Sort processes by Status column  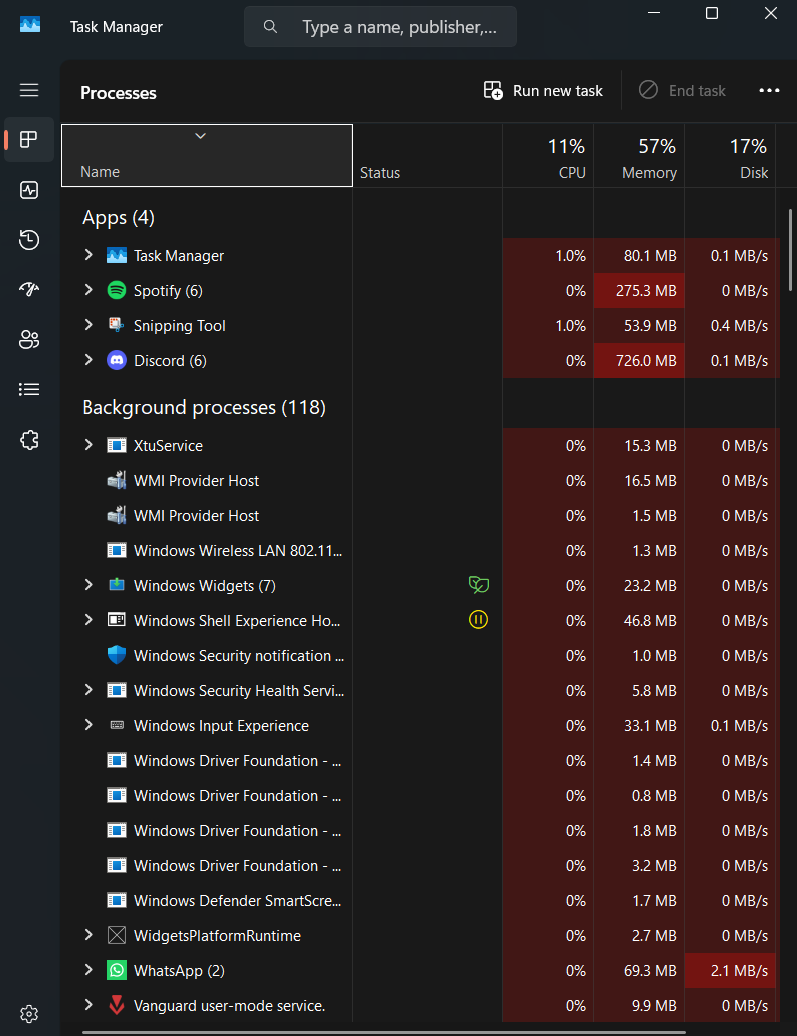(428, 155)
